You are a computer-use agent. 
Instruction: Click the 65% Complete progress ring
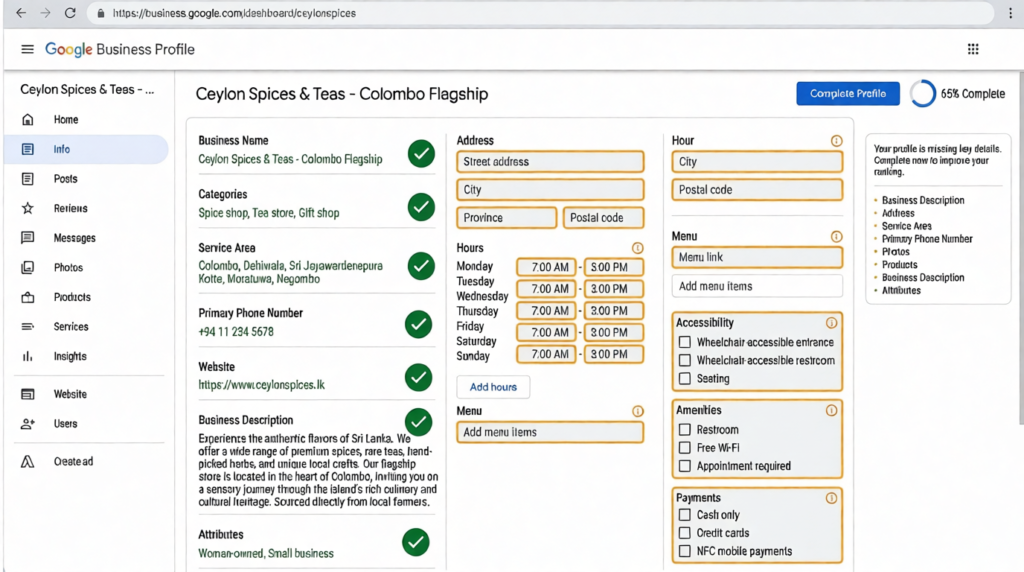(x=923, y=94)
